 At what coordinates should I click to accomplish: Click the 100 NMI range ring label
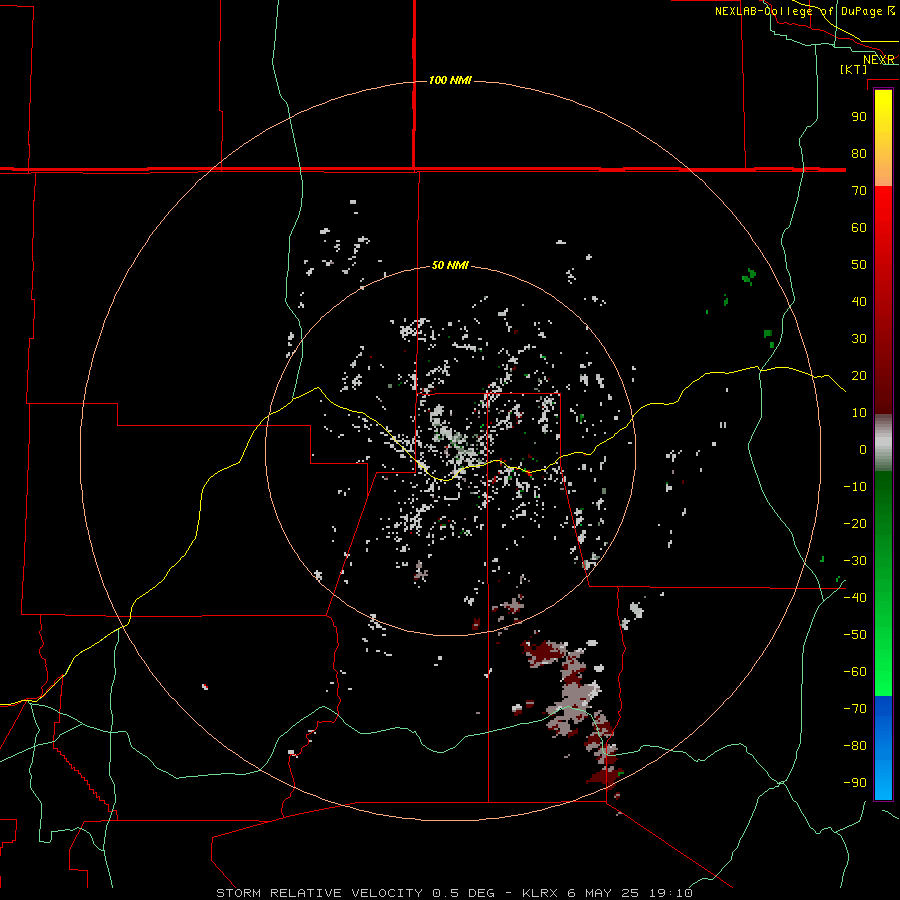[450, 80]
